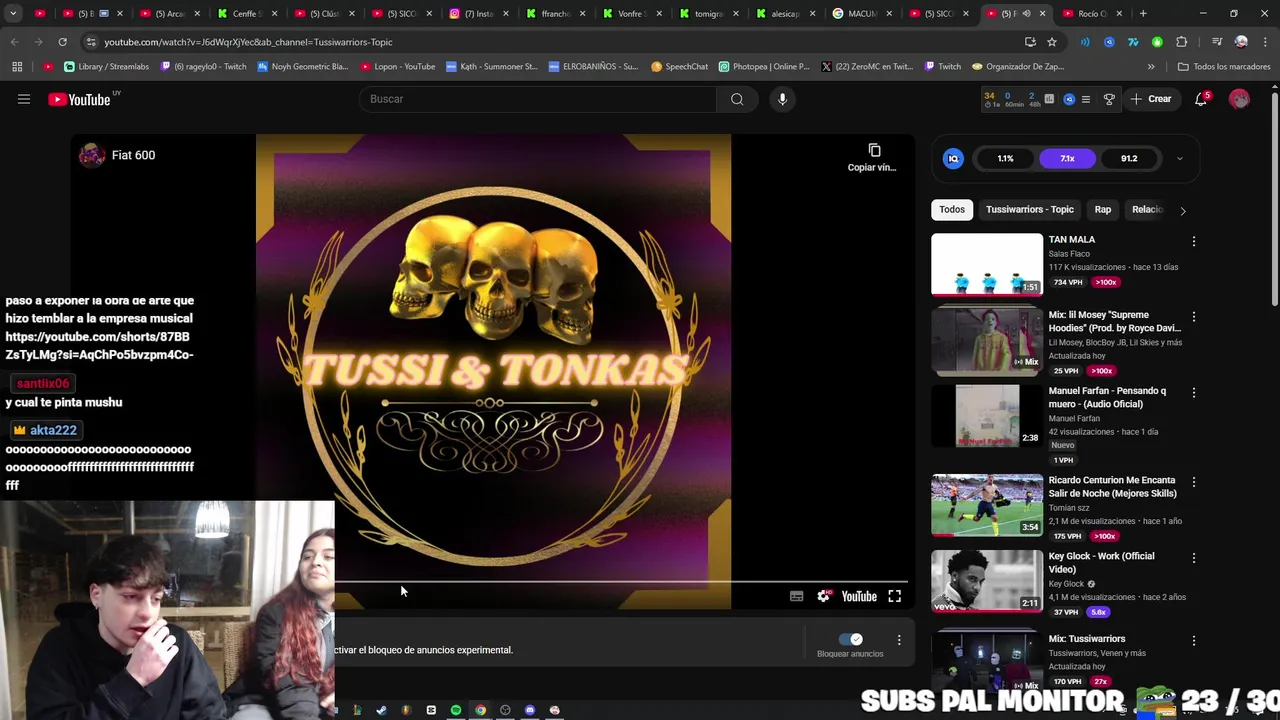Viewport: 1280px width, 720px height.
Task: Open the list icon beside the trophy
Action: click(1086, 99)
